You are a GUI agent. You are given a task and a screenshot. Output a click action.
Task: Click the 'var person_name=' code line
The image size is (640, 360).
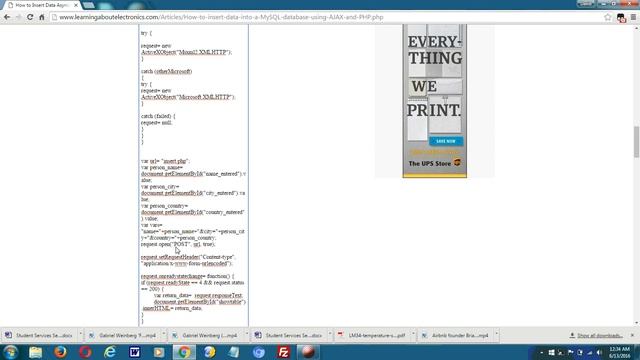pos(162,167)
